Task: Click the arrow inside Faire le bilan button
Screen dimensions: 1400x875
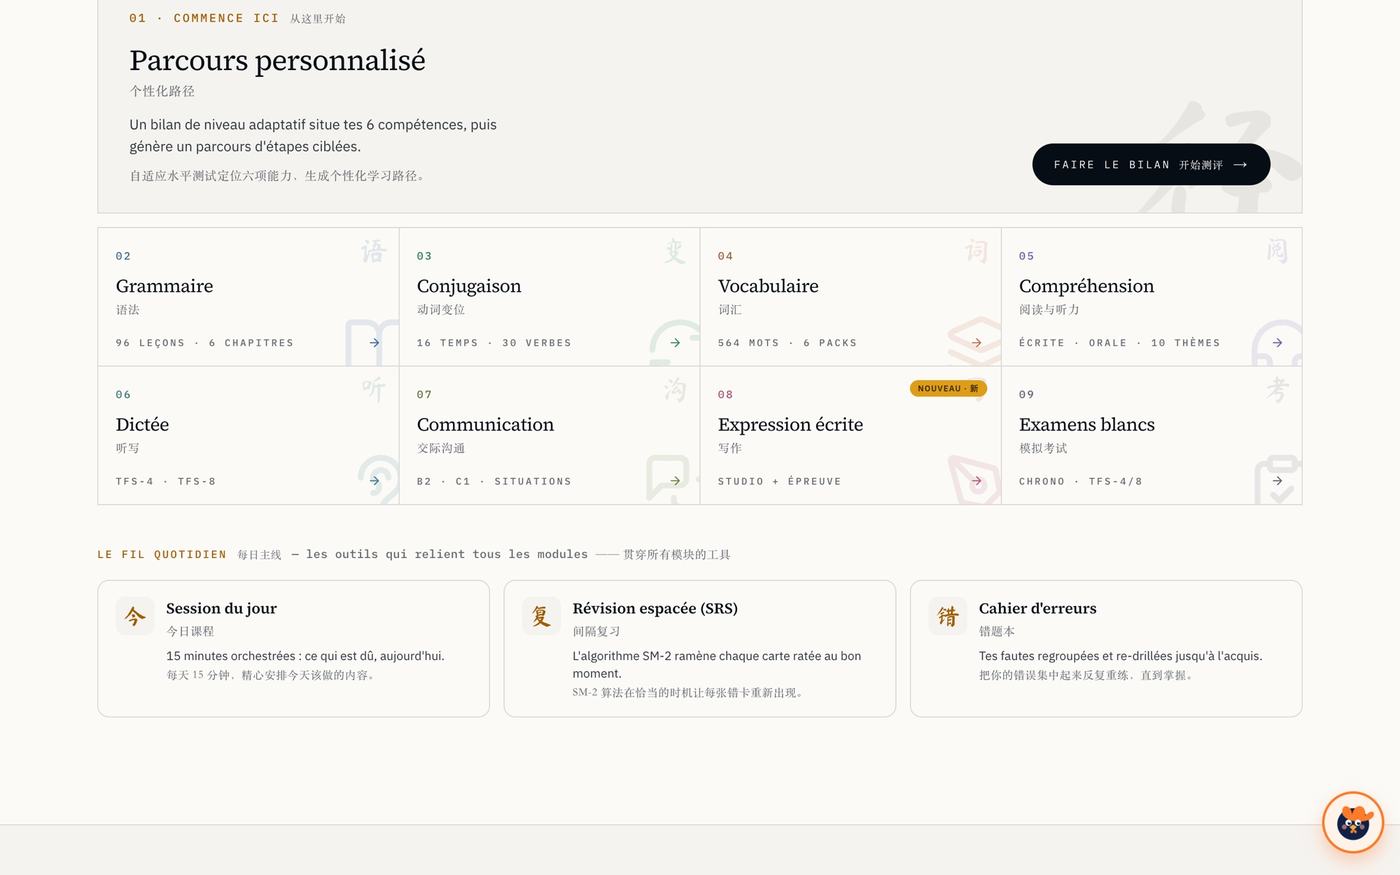Action: 1240,165
